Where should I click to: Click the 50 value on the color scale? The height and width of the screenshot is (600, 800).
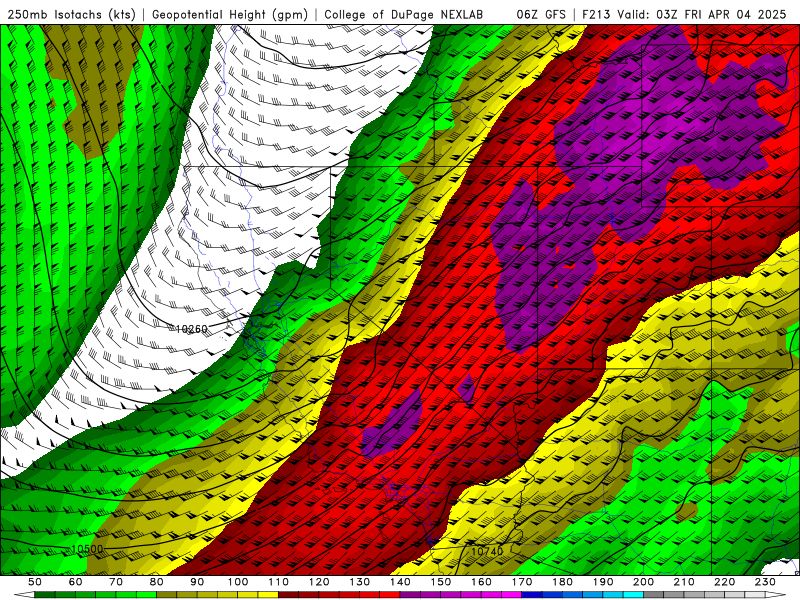pos(35,582)
